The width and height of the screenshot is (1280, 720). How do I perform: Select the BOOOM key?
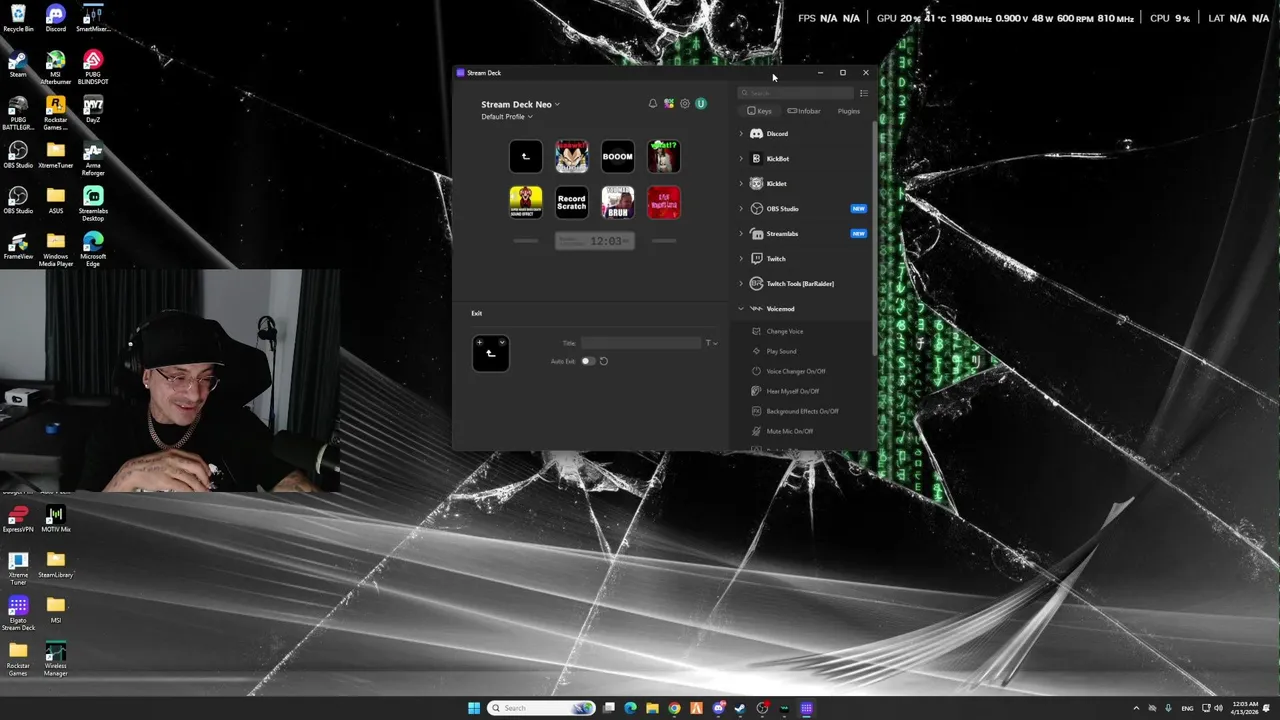618,156
